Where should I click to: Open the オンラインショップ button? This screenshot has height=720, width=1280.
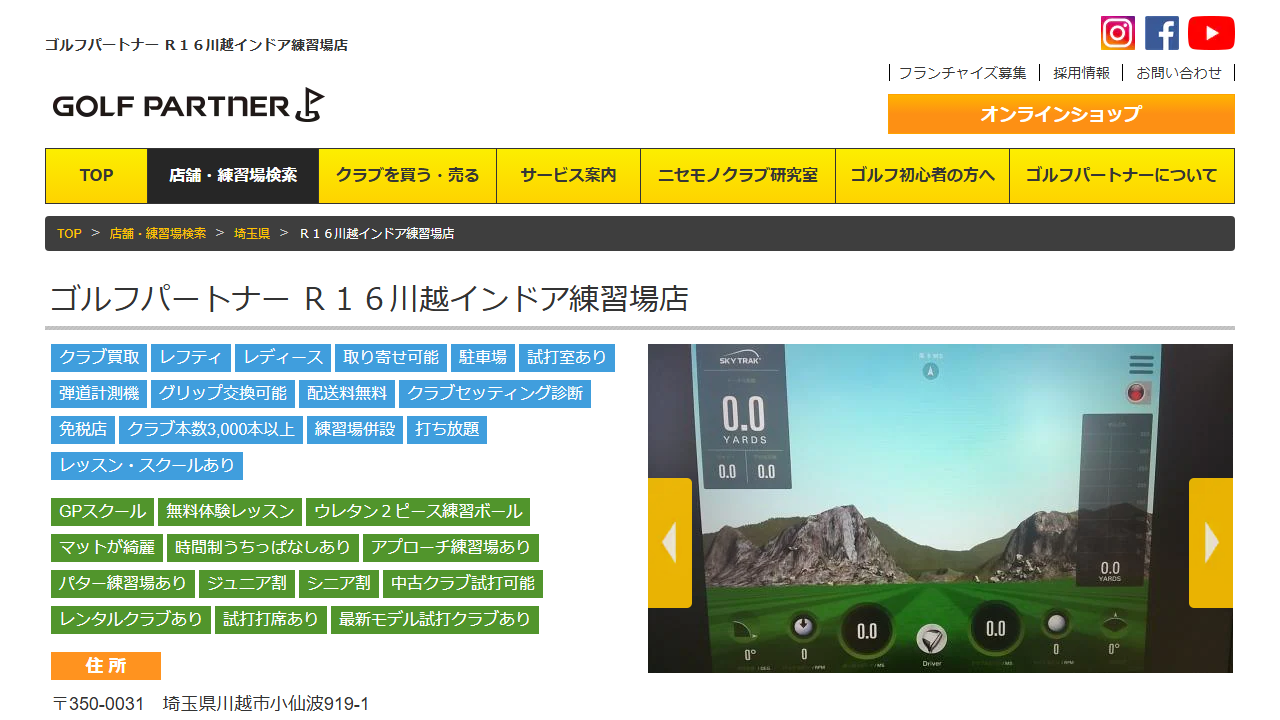pyautogui.click(x=1061, y=114)
